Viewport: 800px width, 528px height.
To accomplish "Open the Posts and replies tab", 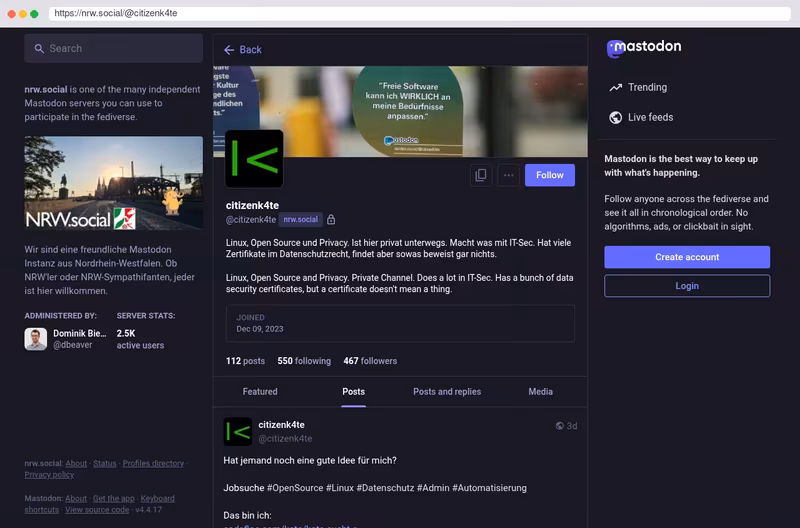I will pyautogui.click(x=447, y=391).
